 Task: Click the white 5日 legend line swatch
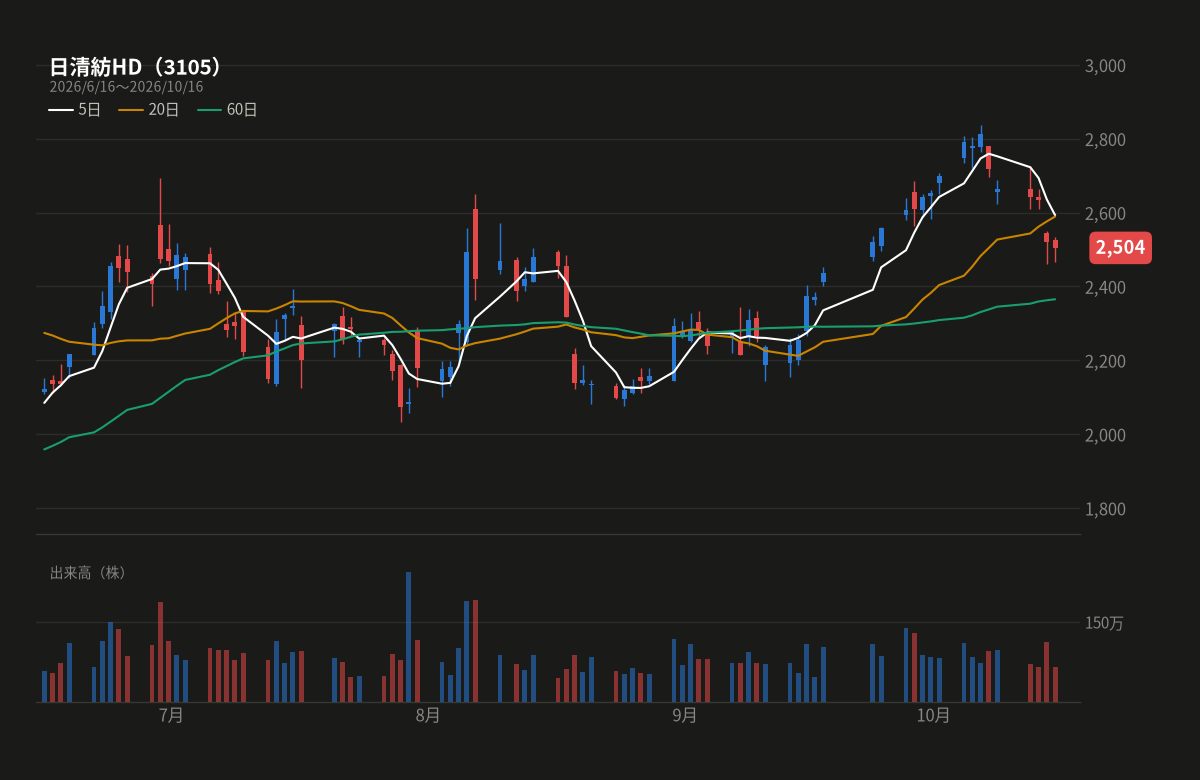coord(61,110)
